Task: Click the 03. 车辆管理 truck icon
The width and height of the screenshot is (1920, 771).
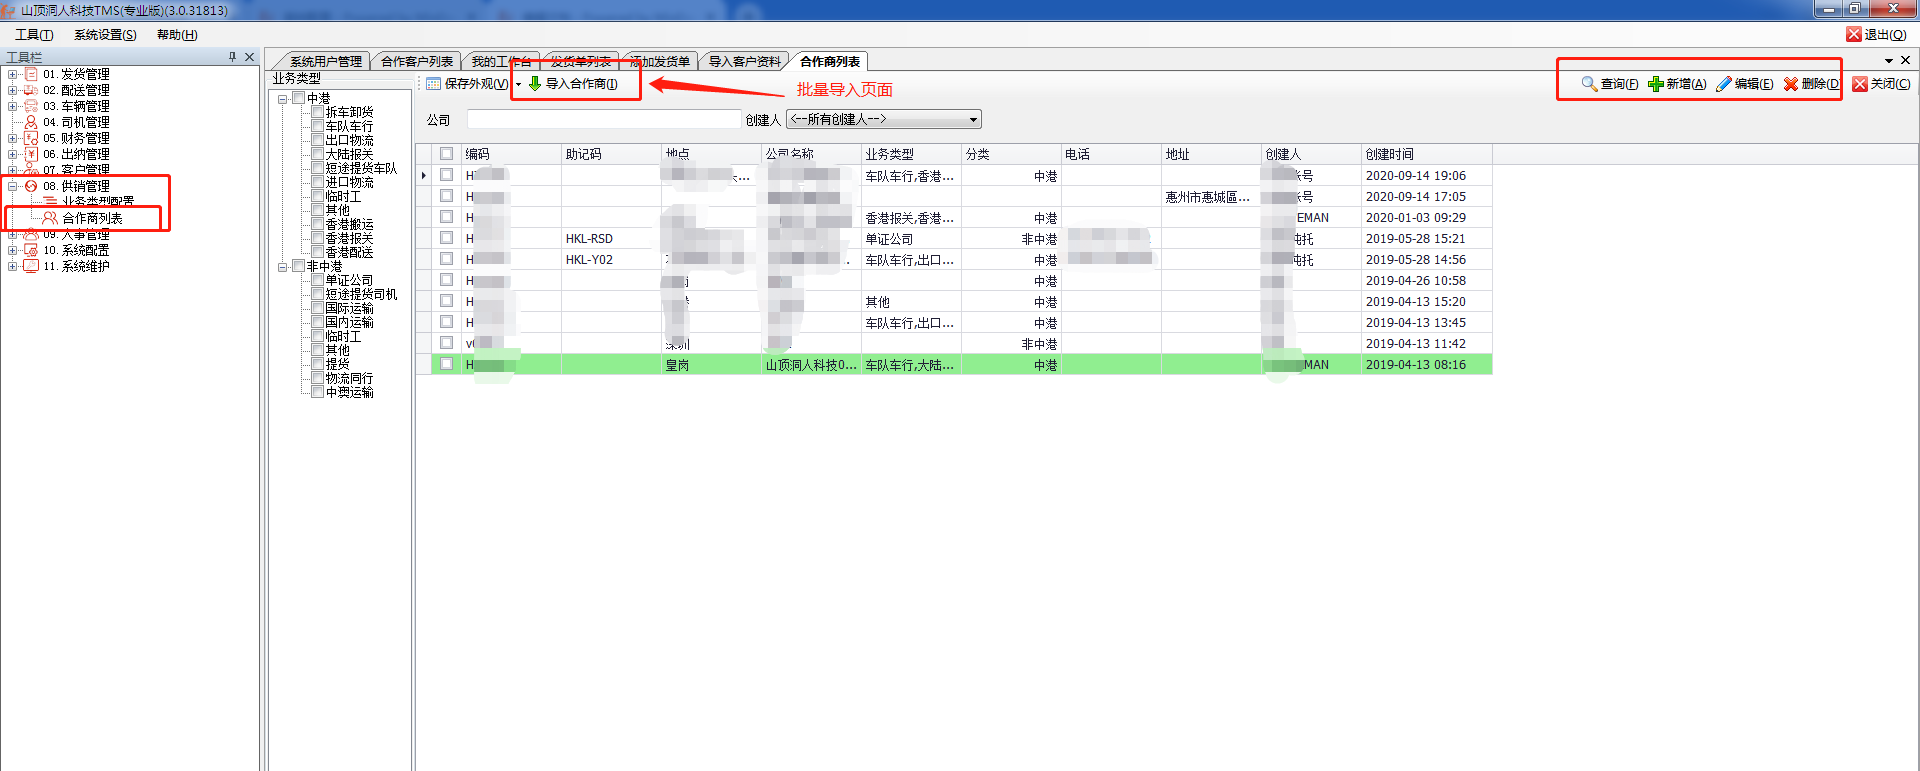Action: [x=31, y=106]
